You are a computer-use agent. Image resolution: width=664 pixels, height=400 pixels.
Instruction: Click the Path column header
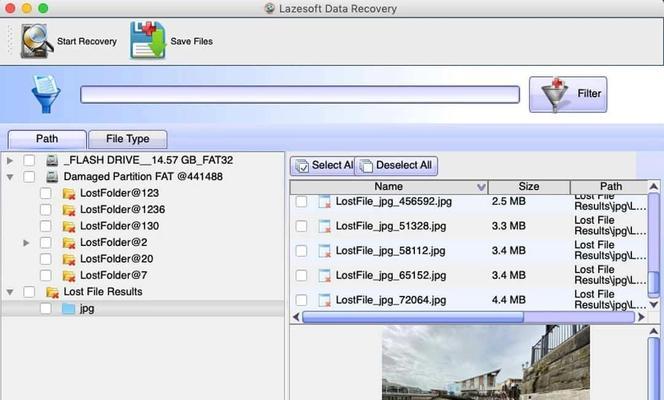tap(610, 187)
